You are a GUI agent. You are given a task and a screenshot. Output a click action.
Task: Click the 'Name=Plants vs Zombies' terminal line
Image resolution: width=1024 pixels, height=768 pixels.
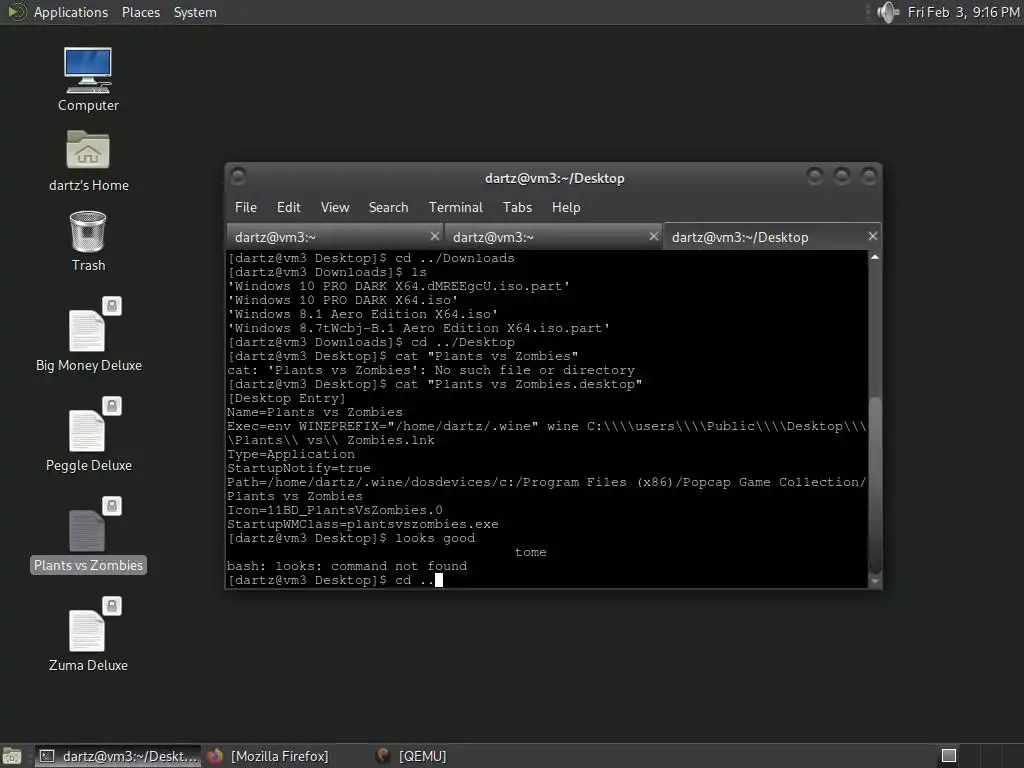[x=315, y=412]
